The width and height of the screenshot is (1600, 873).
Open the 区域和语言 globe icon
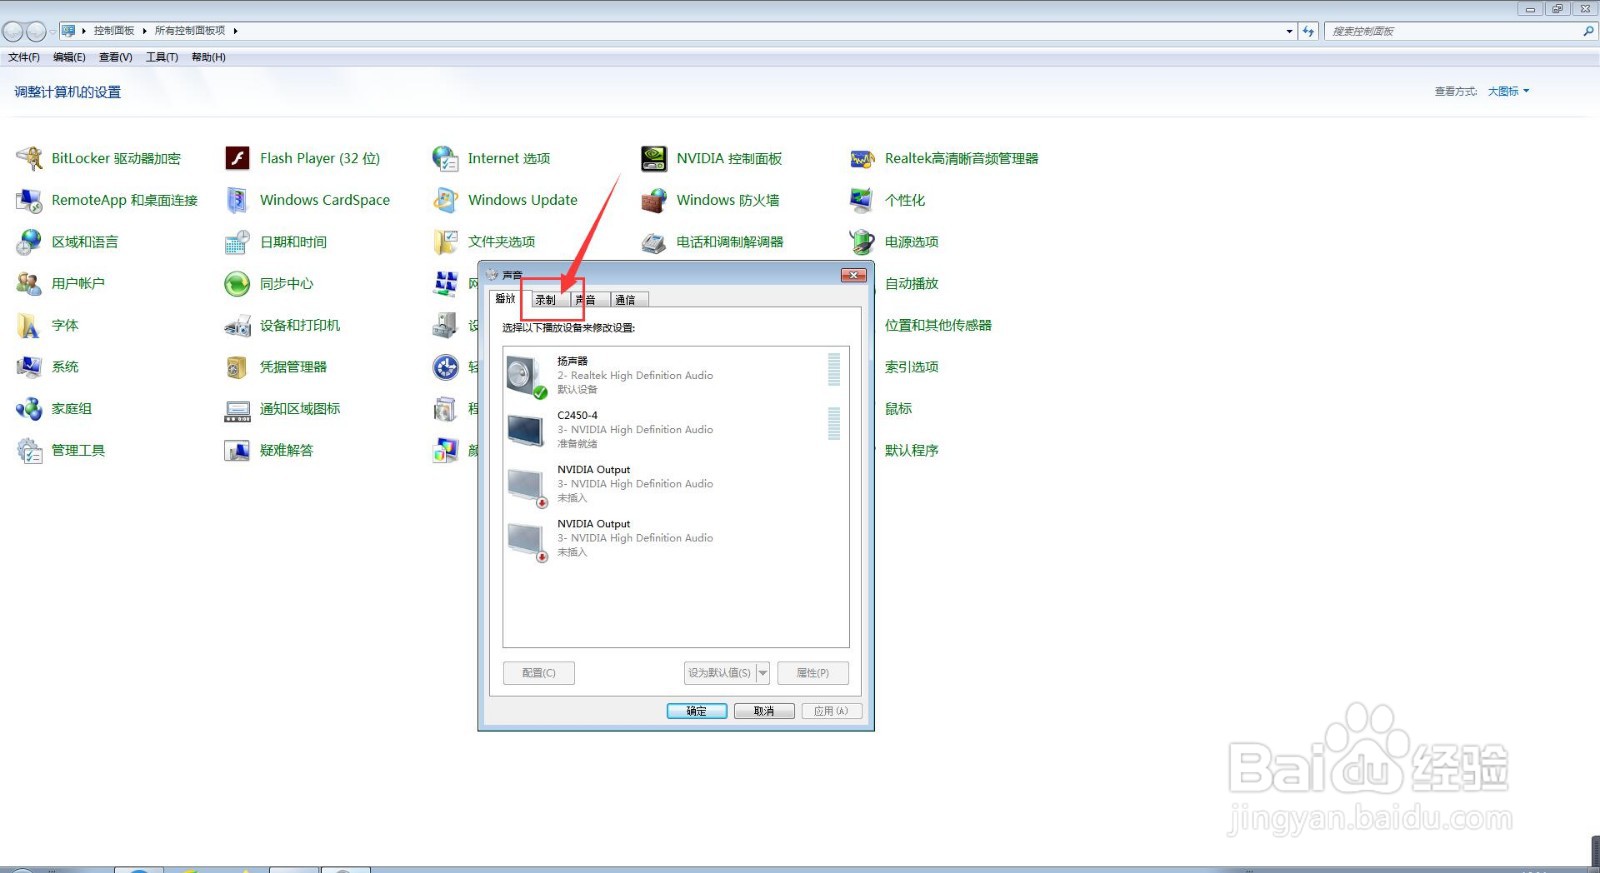pyautogui.click(x=30, y=242)
